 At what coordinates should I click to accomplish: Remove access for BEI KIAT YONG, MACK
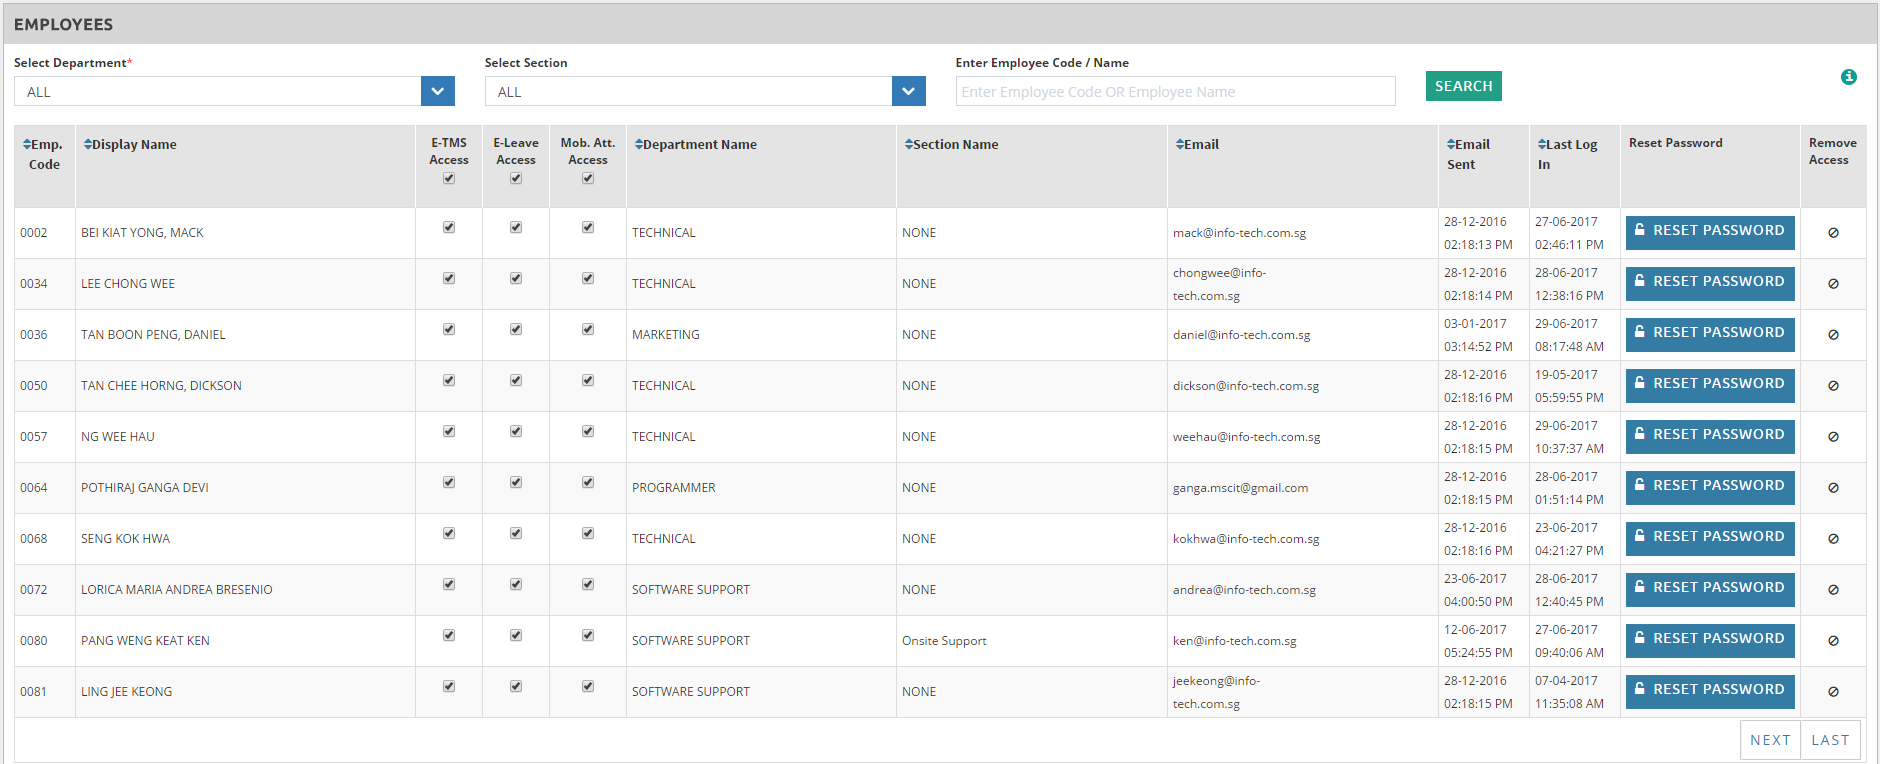pos(1833,233)
